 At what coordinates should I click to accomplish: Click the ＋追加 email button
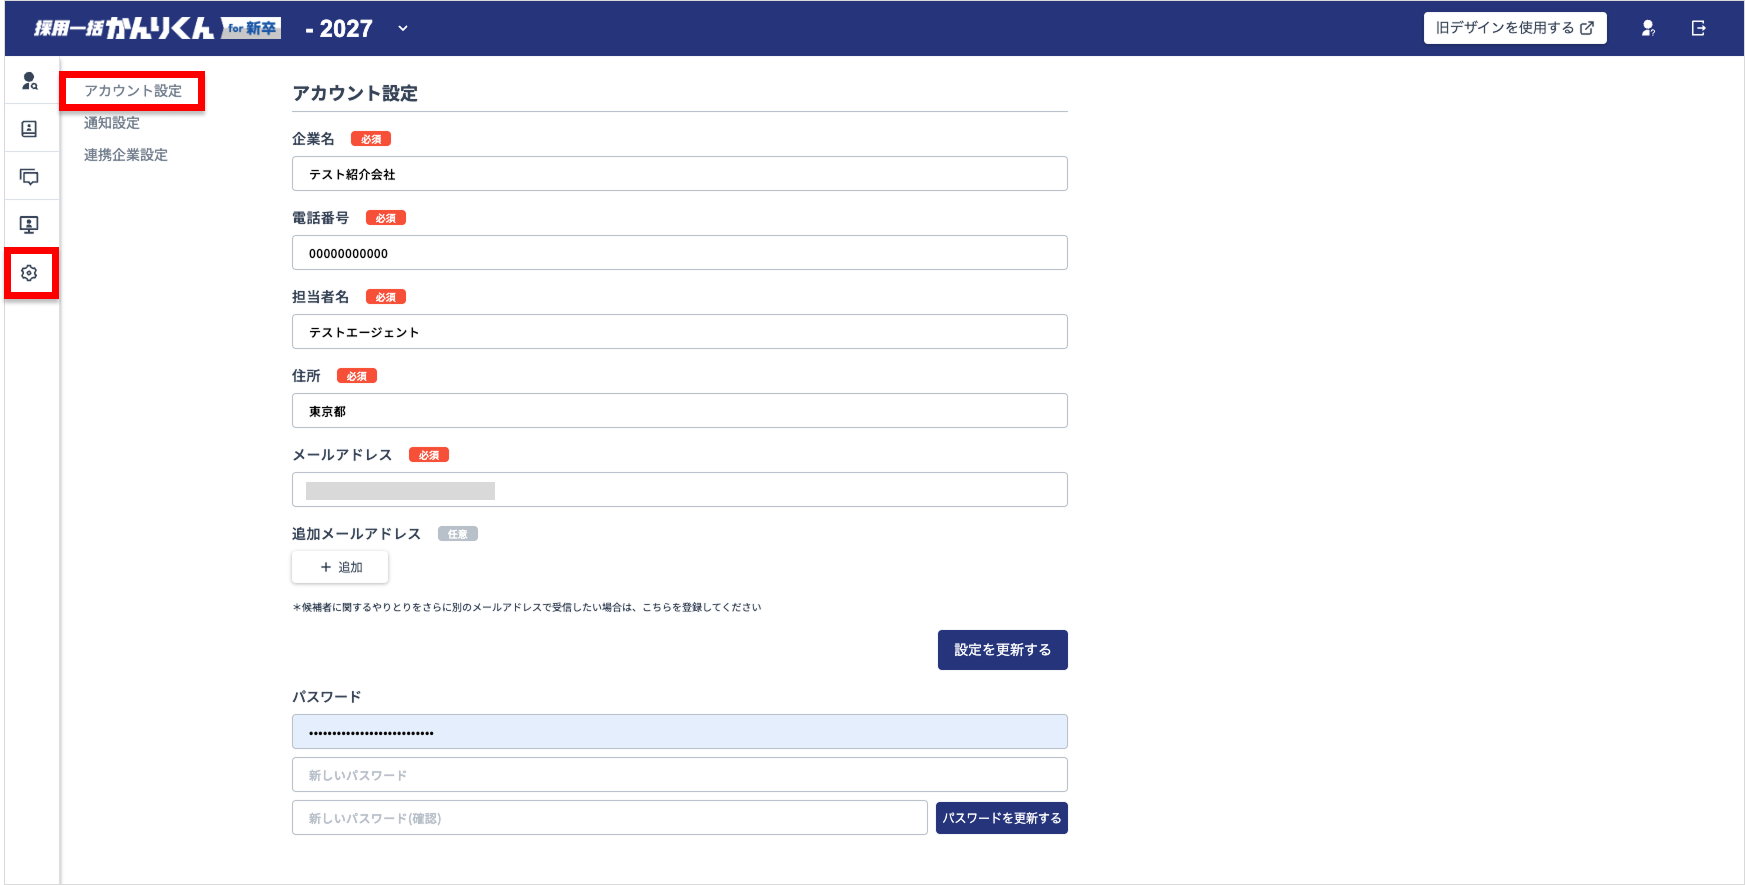tap(340, 567)
